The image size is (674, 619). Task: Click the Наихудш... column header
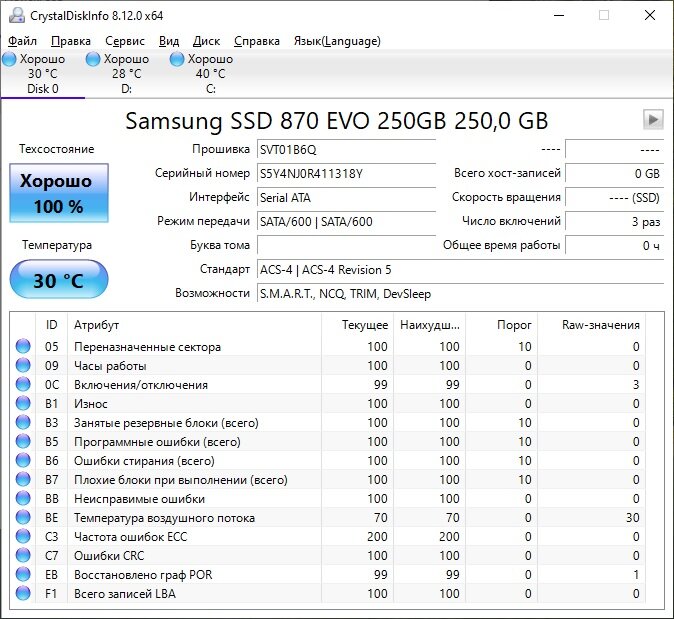point(430,325)
